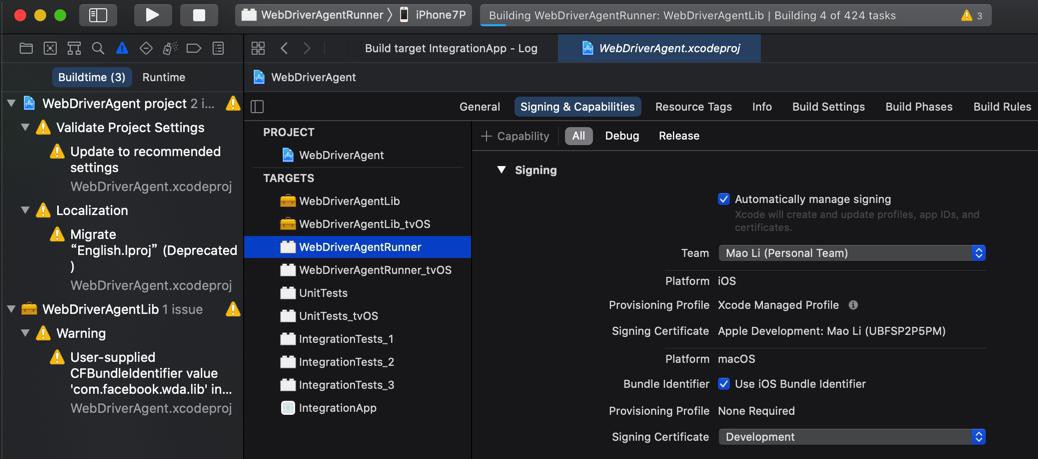Select the WebDriverAgentLib_tvOS target

tap(357, 224)
